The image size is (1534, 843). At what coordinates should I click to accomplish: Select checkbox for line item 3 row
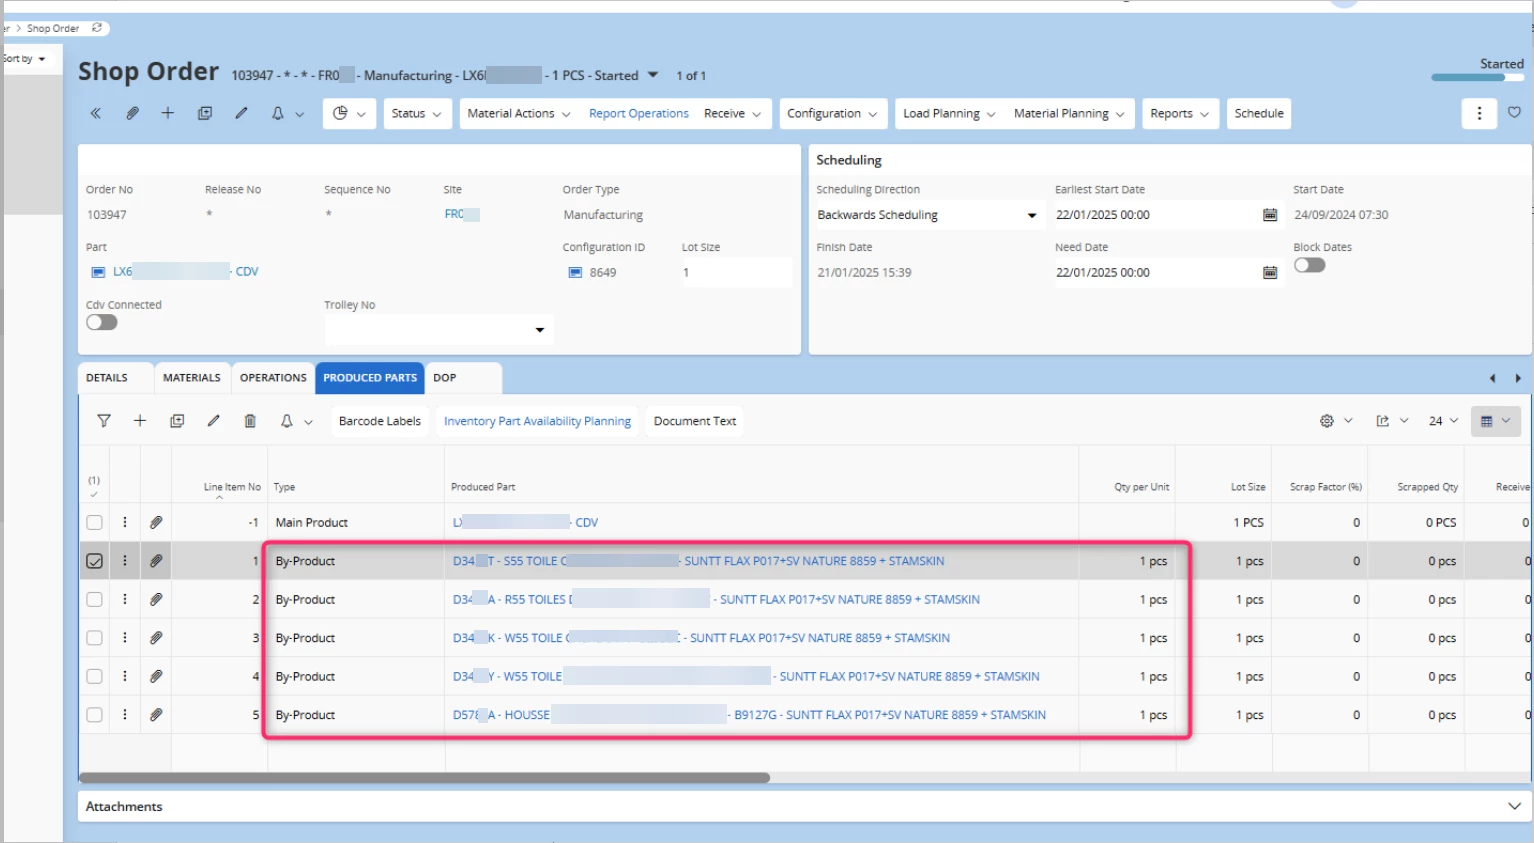point(94,638)
